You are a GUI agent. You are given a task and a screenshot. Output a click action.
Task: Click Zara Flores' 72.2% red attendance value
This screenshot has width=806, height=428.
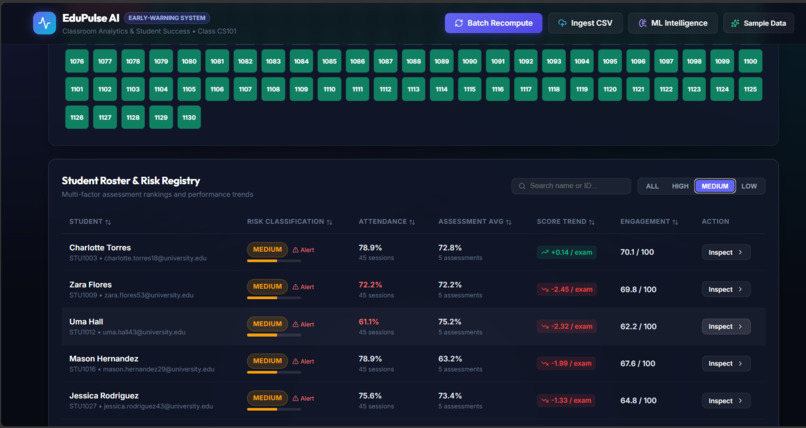(x=370, y=285)
